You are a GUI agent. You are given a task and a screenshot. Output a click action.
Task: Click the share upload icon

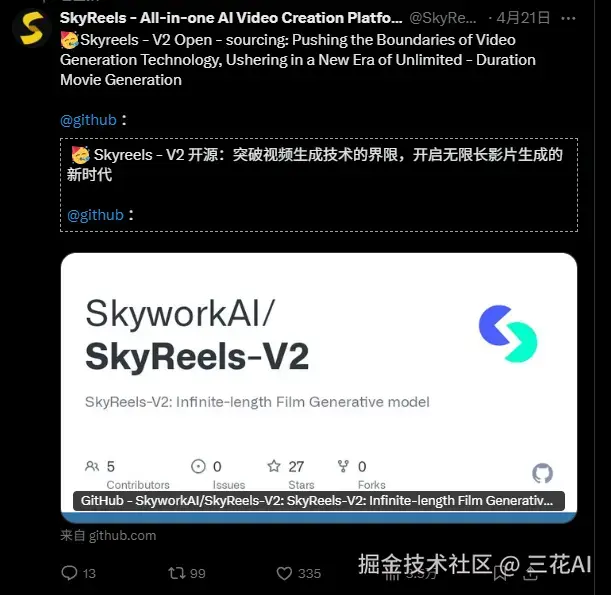point(530,574)
